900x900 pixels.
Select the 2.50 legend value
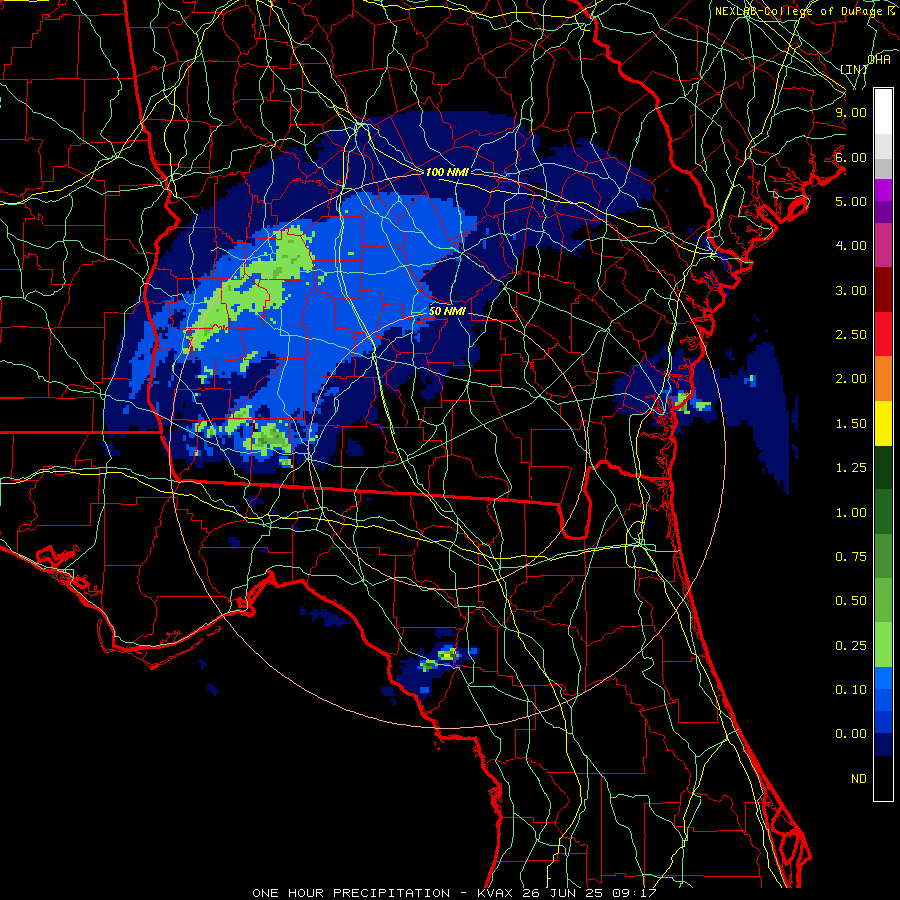(851, 335)
